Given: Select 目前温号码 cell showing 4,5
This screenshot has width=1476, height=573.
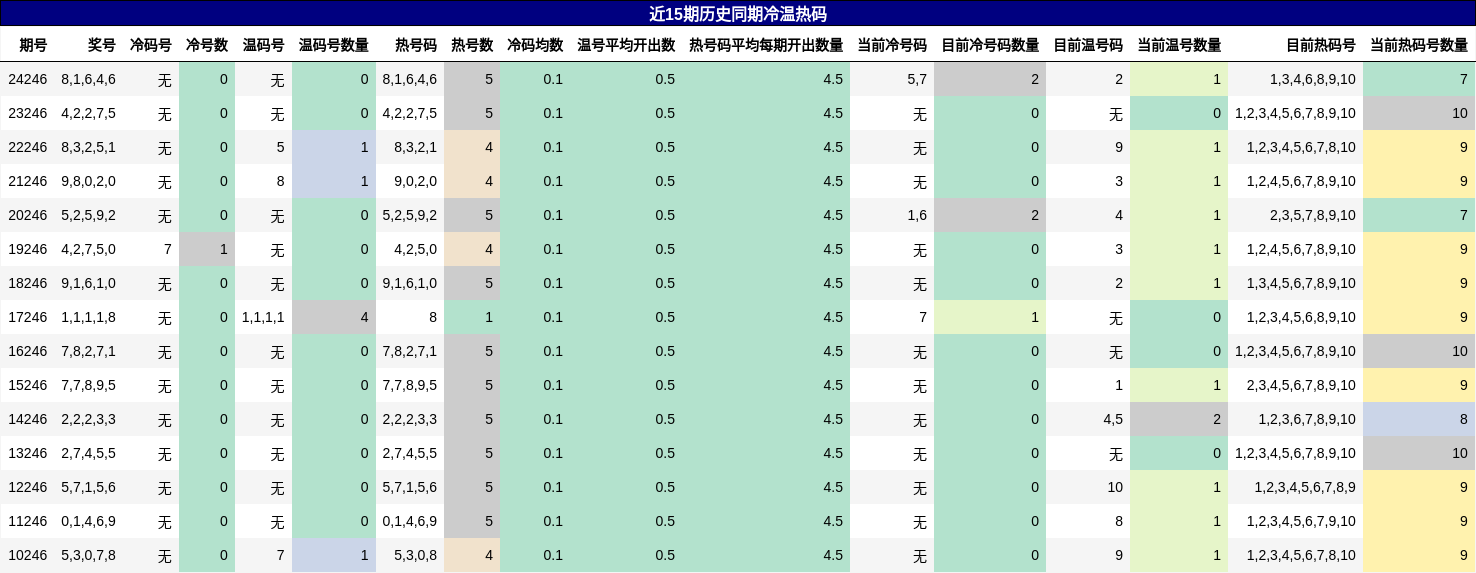Looking at the screenshot, I should coord(1113,419).
